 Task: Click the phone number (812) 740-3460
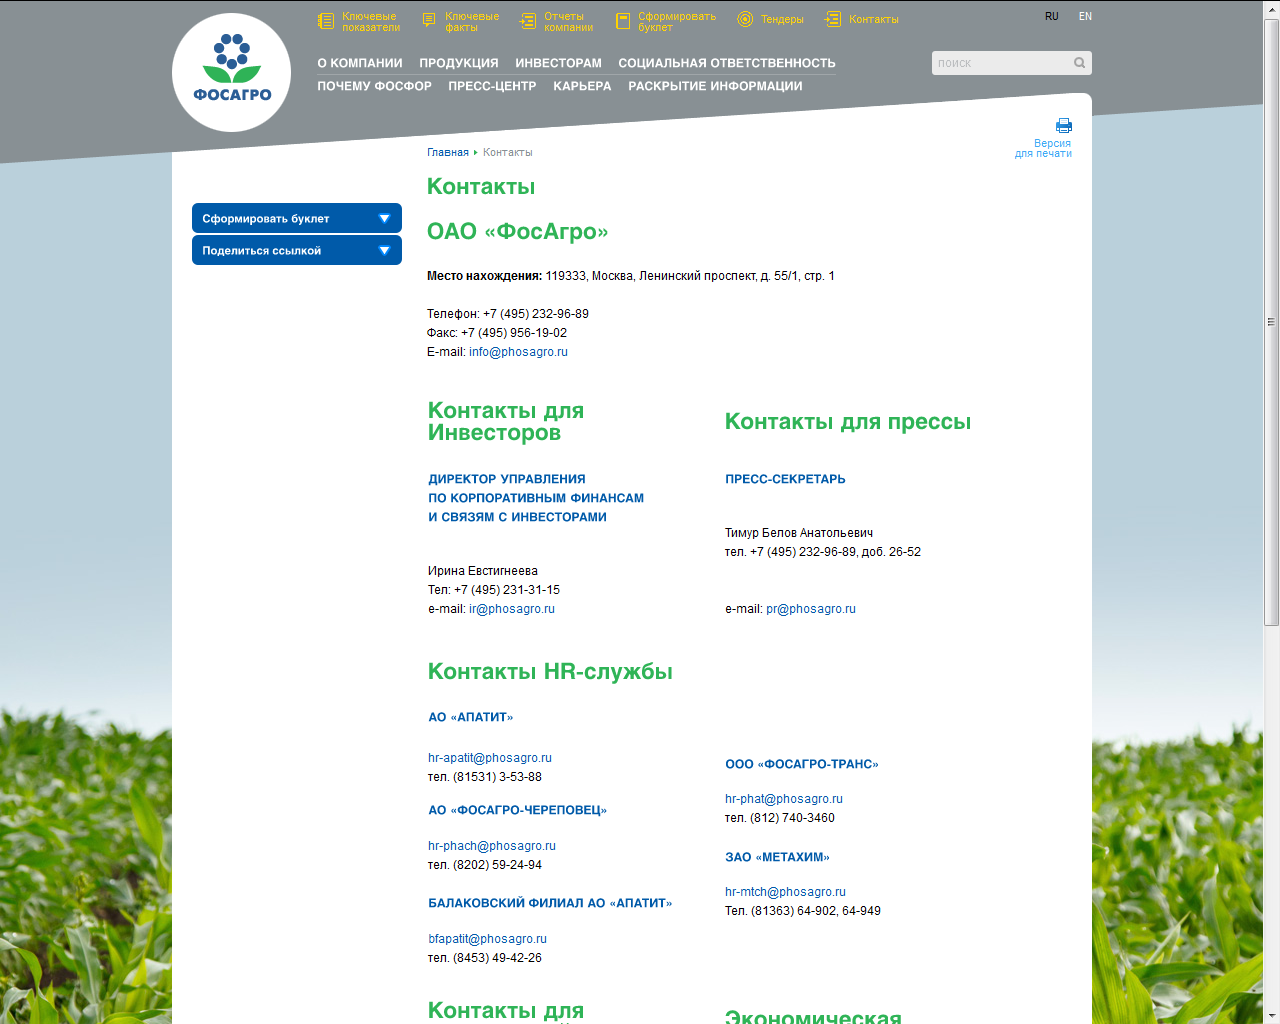pos(792,818)
